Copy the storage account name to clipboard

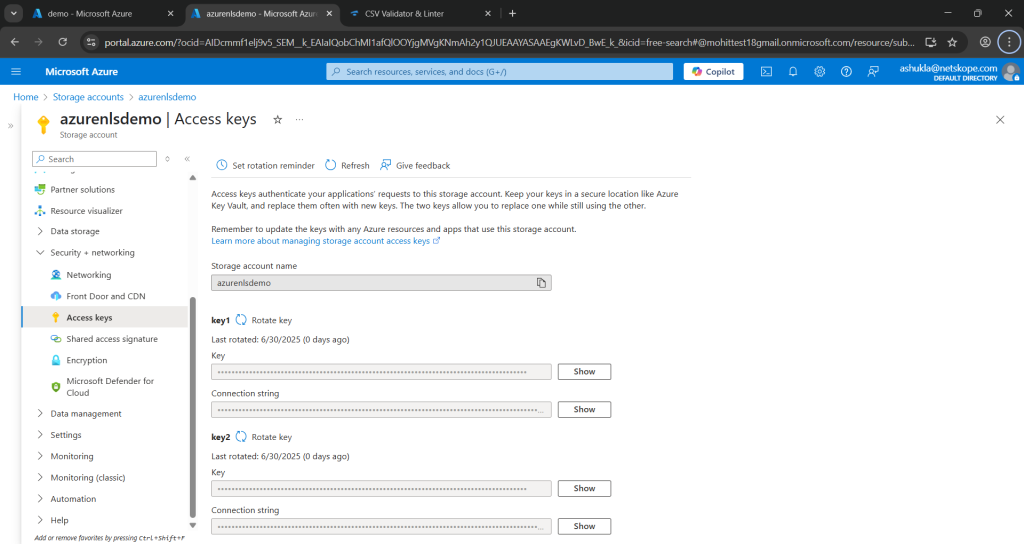tap(541, 283)
